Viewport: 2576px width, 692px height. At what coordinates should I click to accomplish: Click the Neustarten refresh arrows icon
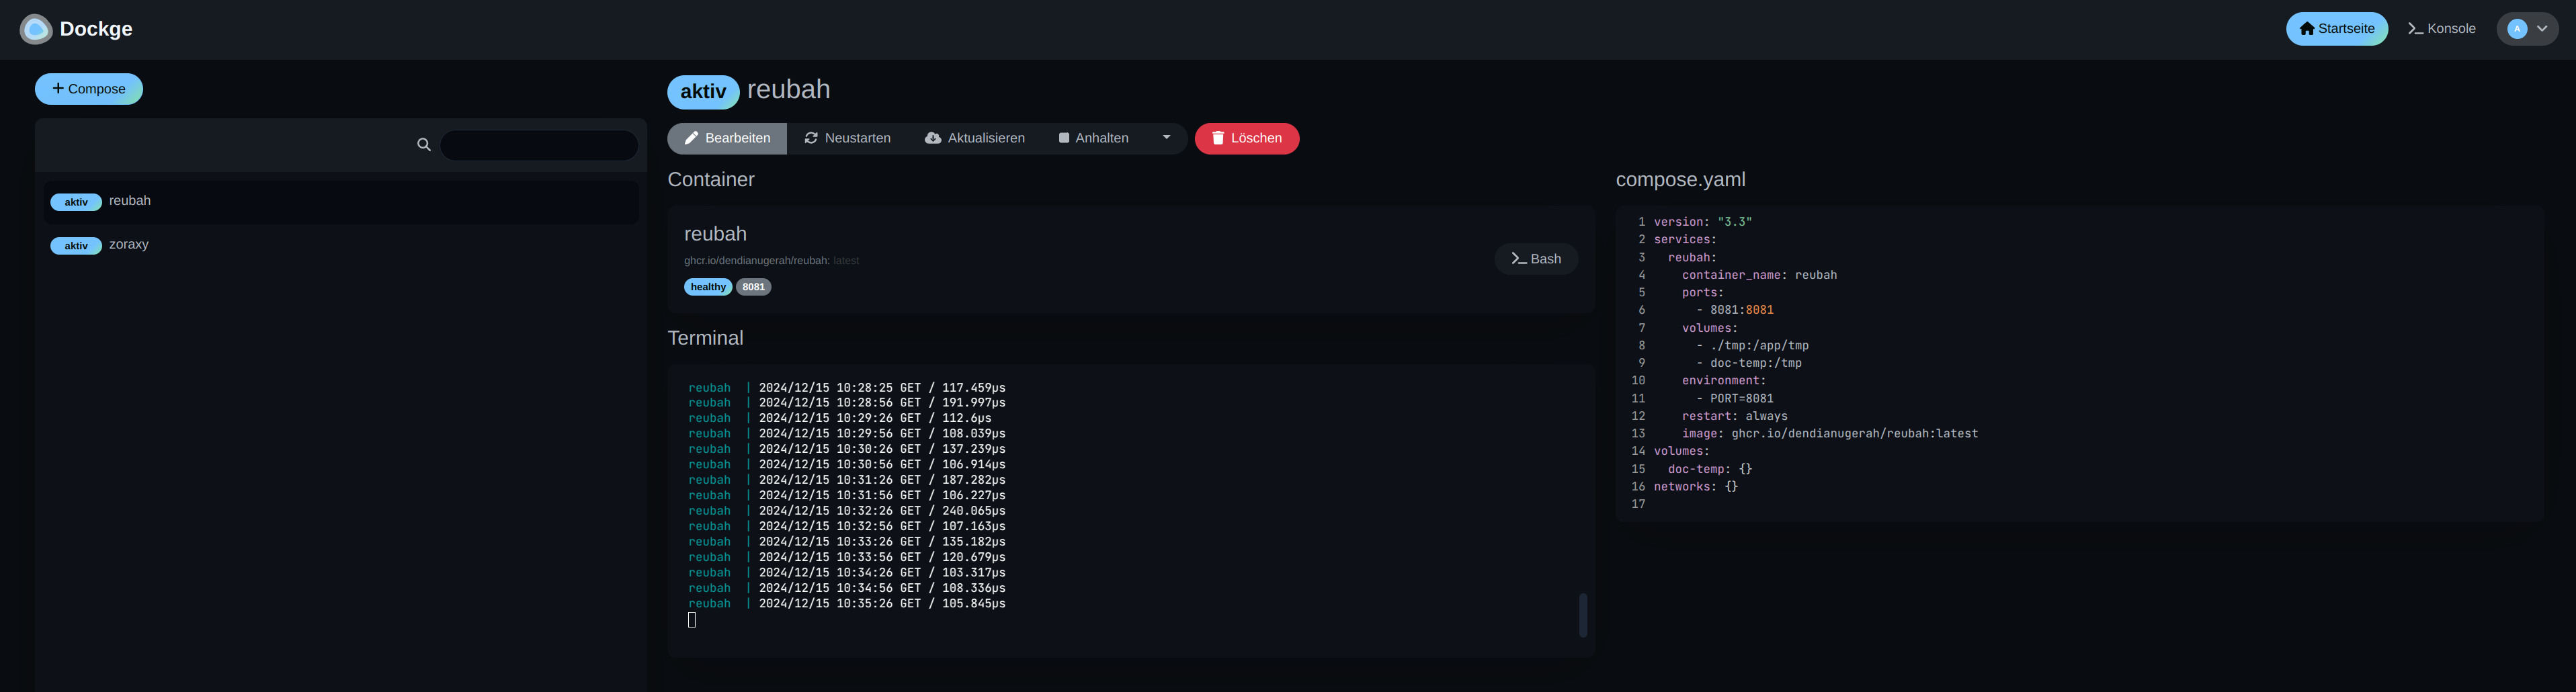click(811, 138)
